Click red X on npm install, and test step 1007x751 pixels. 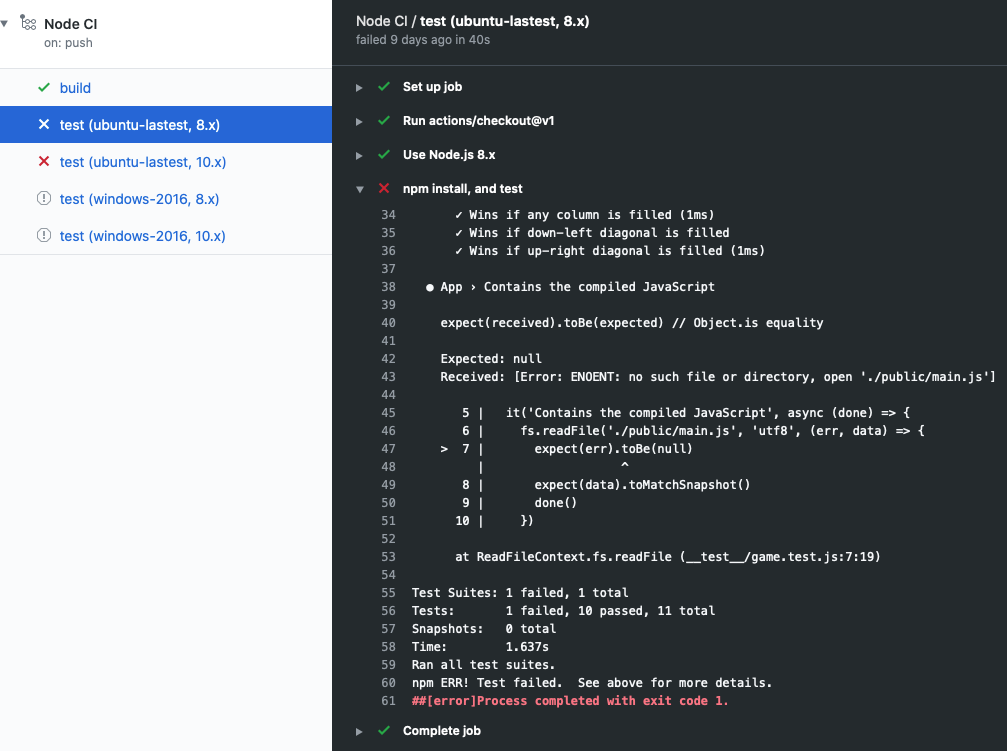(383, 188)
